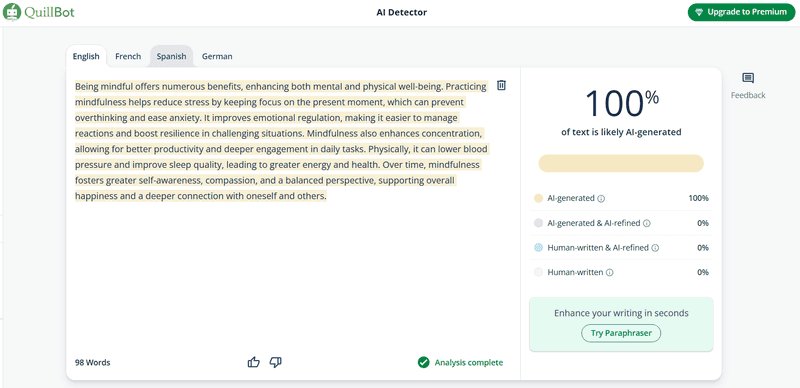Click the diamond icon in Upgrade button
This screenshot has width=800, height=388.
point(699,12)
